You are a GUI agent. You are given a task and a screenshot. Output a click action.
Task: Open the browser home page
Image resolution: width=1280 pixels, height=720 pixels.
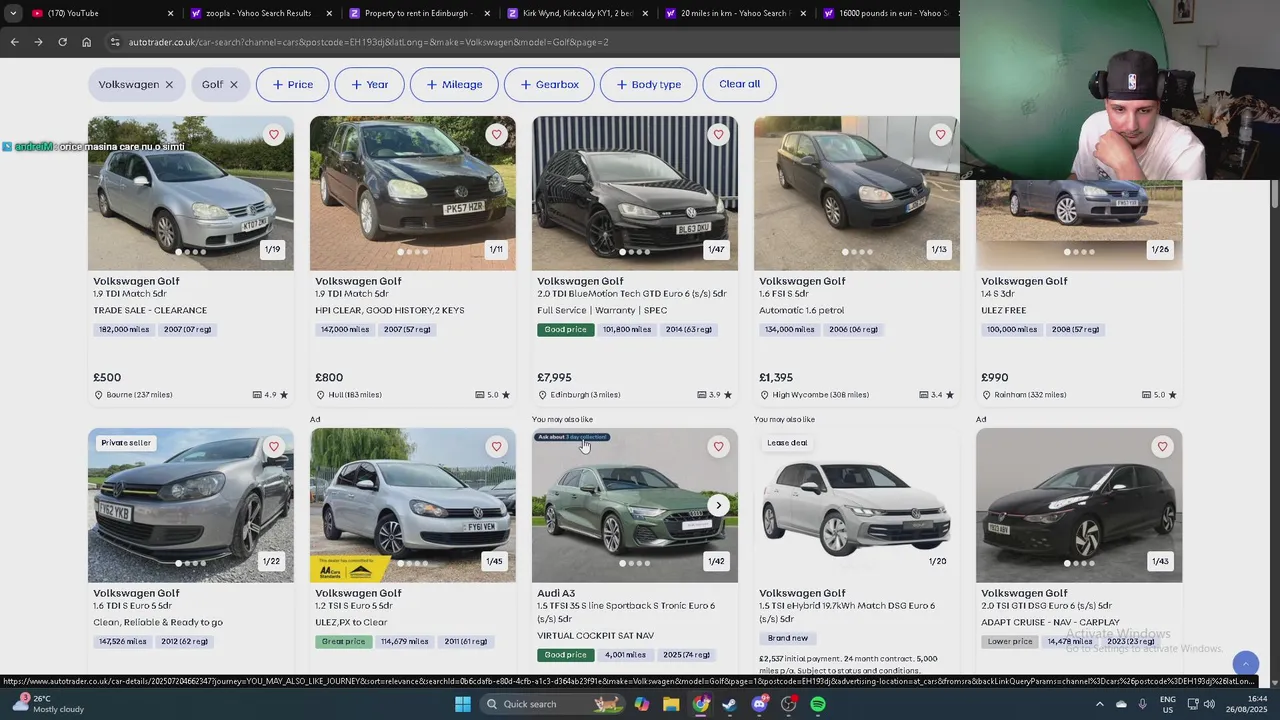pyautogui.click(x=87, y=42)
